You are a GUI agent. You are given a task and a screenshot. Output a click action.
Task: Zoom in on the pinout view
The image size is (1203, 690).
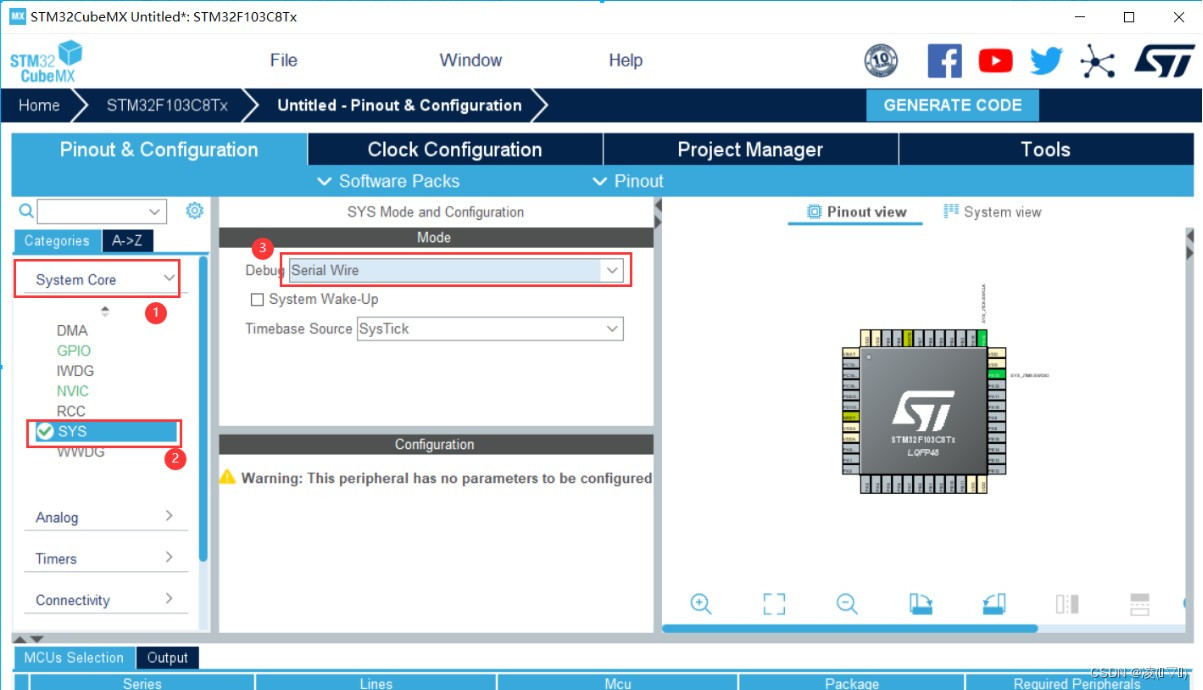pos(701,604)
